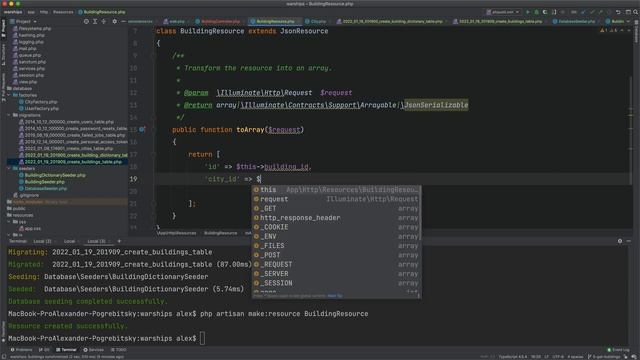Open terminal settings gear icon
The image size is (640, 360).
(x=620, y=241)
